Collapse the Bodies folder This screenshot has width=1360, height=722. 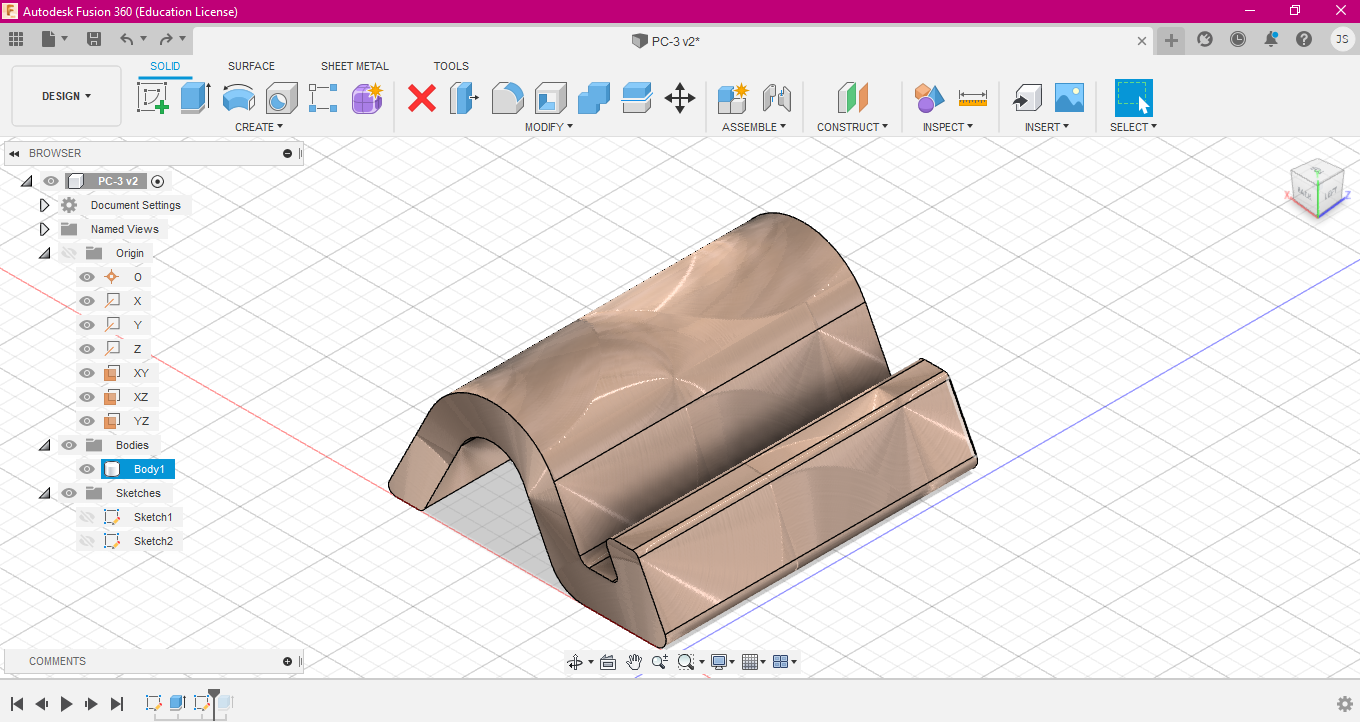coord(44,445)
